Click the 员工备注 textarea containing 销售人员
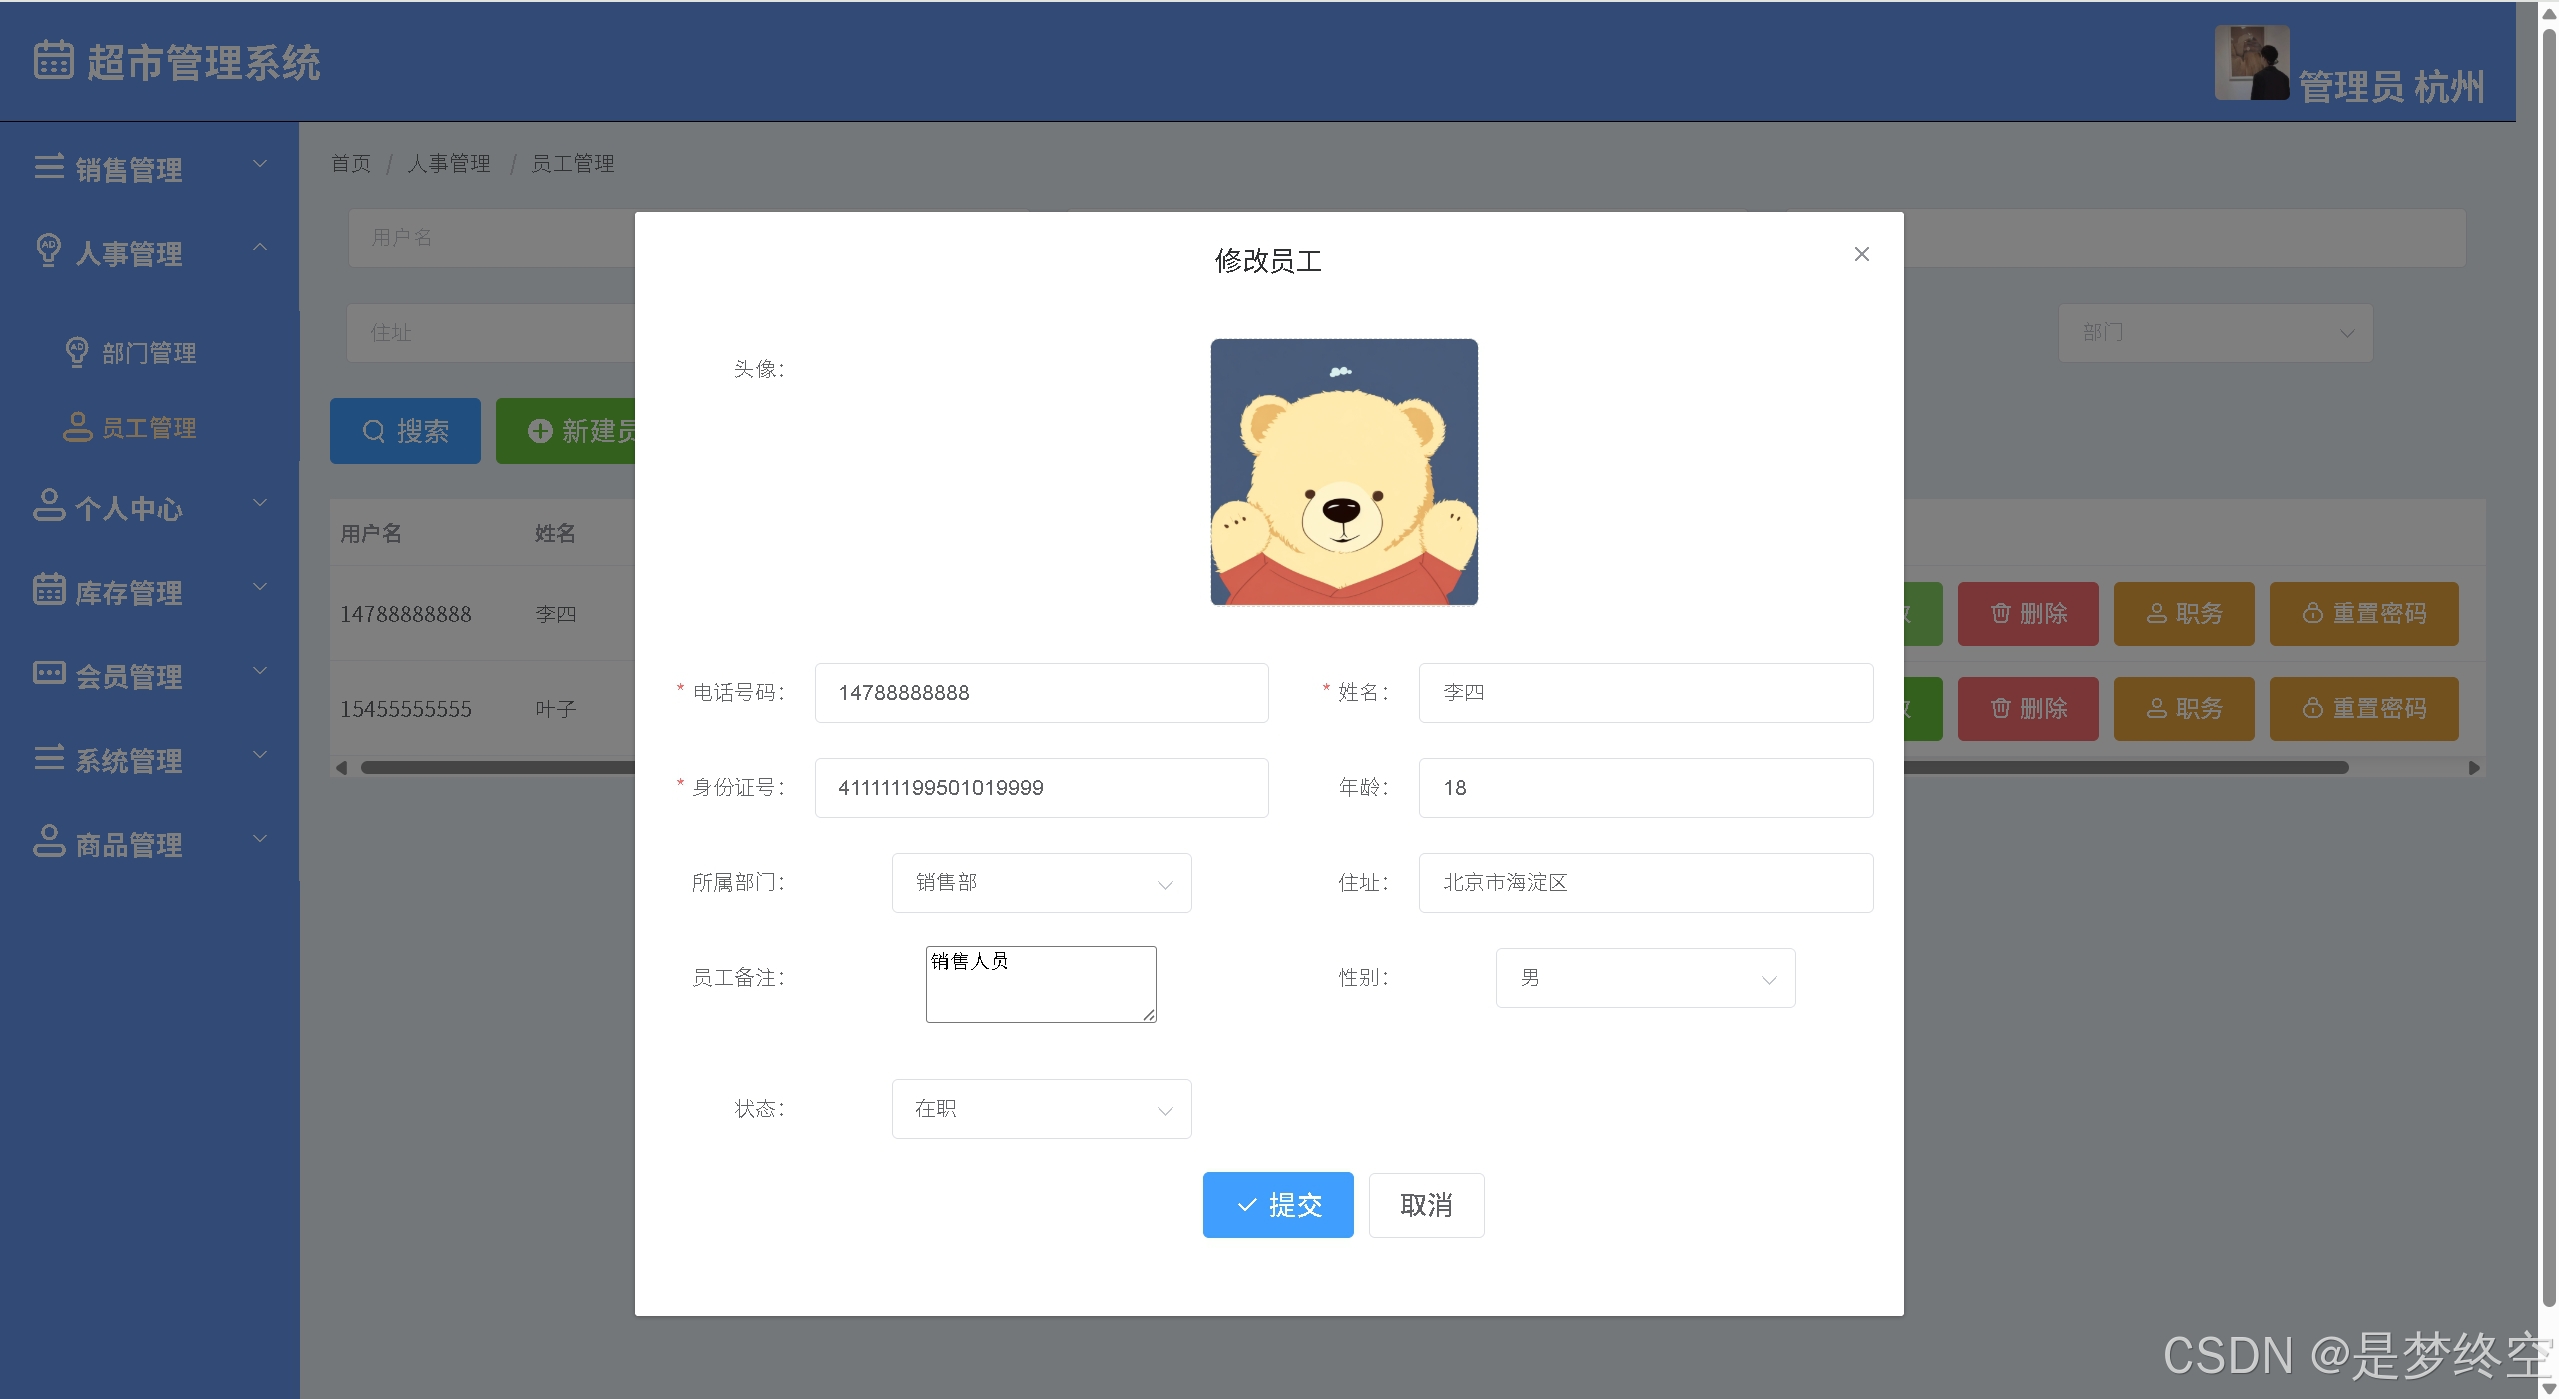 coord(1040,985)
